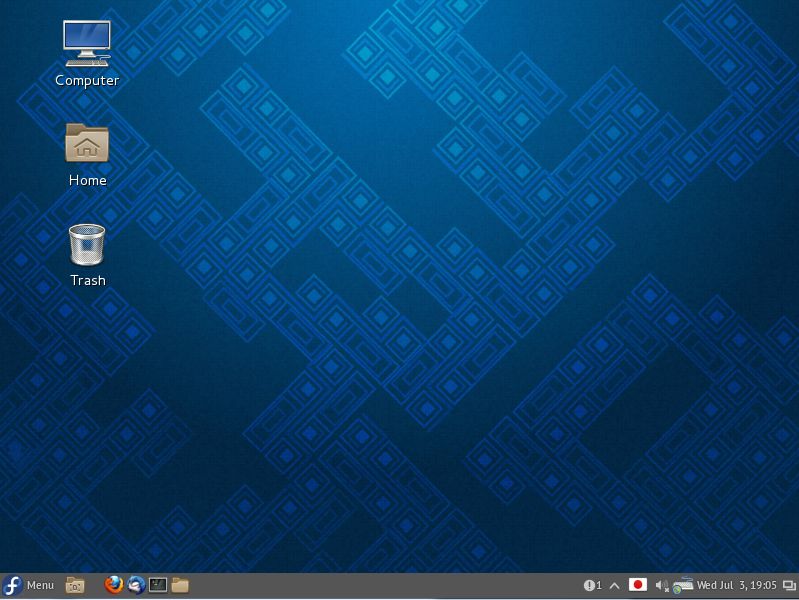Launch Thunderbird mail from the panel
The image size is (799, 600).
pyautogui.click(x=136, y=585)
